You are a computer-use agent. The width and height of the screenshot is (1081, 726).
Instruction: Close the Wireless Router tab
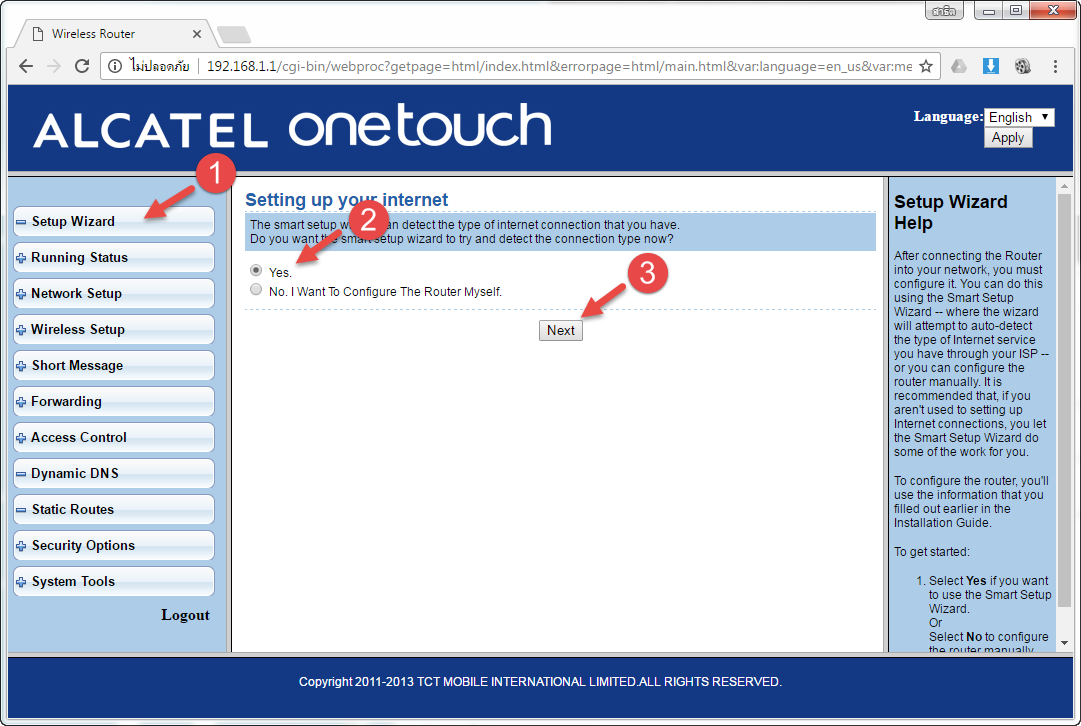coord(196,34)
